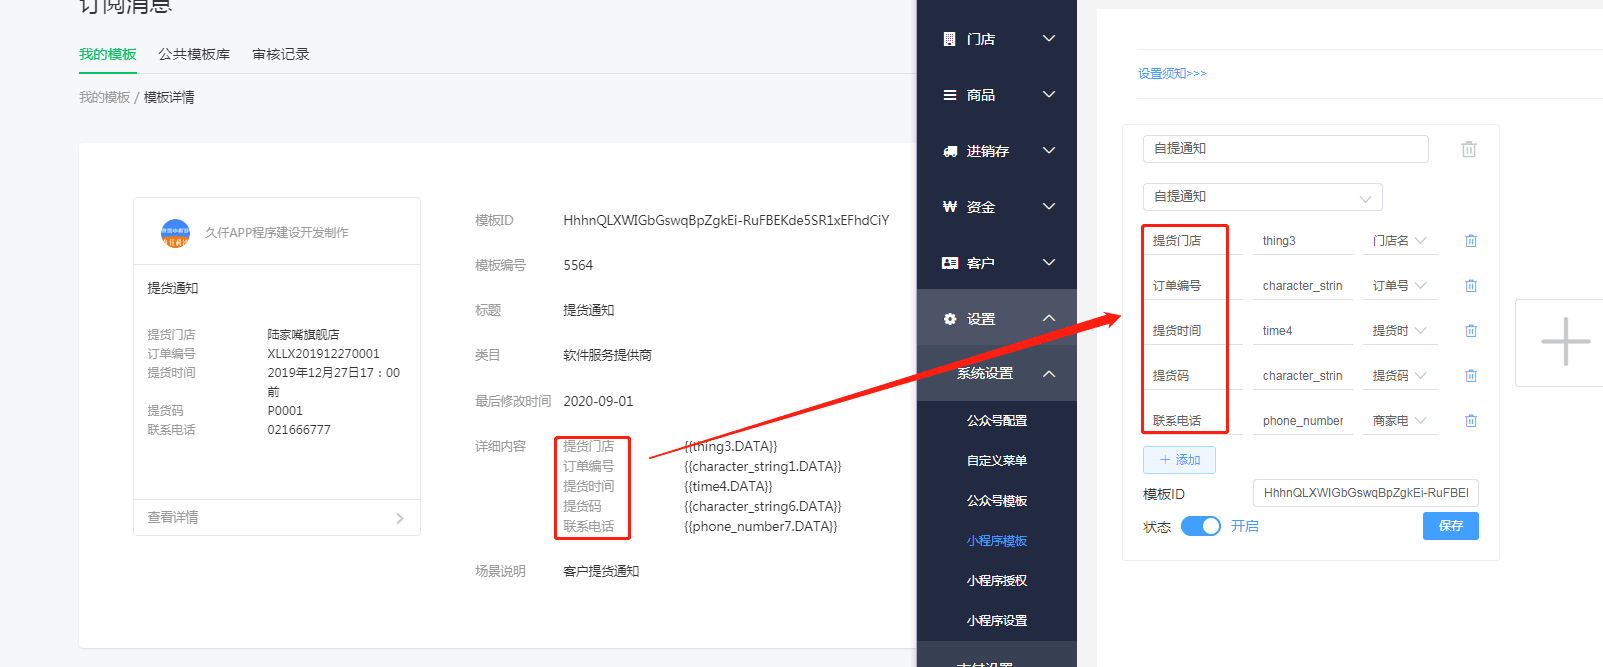Viewport: 1603px width, 667px height.
Task: Expand the 门店 sidebar menu chevron
Action: (1049, 38)
